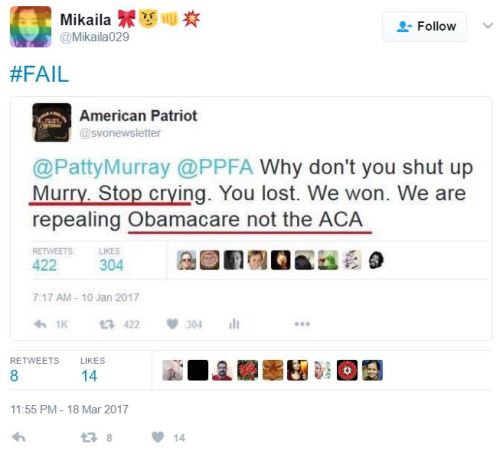
Task: Retweet Mikaila's tweet with 8 retweets
Action: tap(89, 437)
